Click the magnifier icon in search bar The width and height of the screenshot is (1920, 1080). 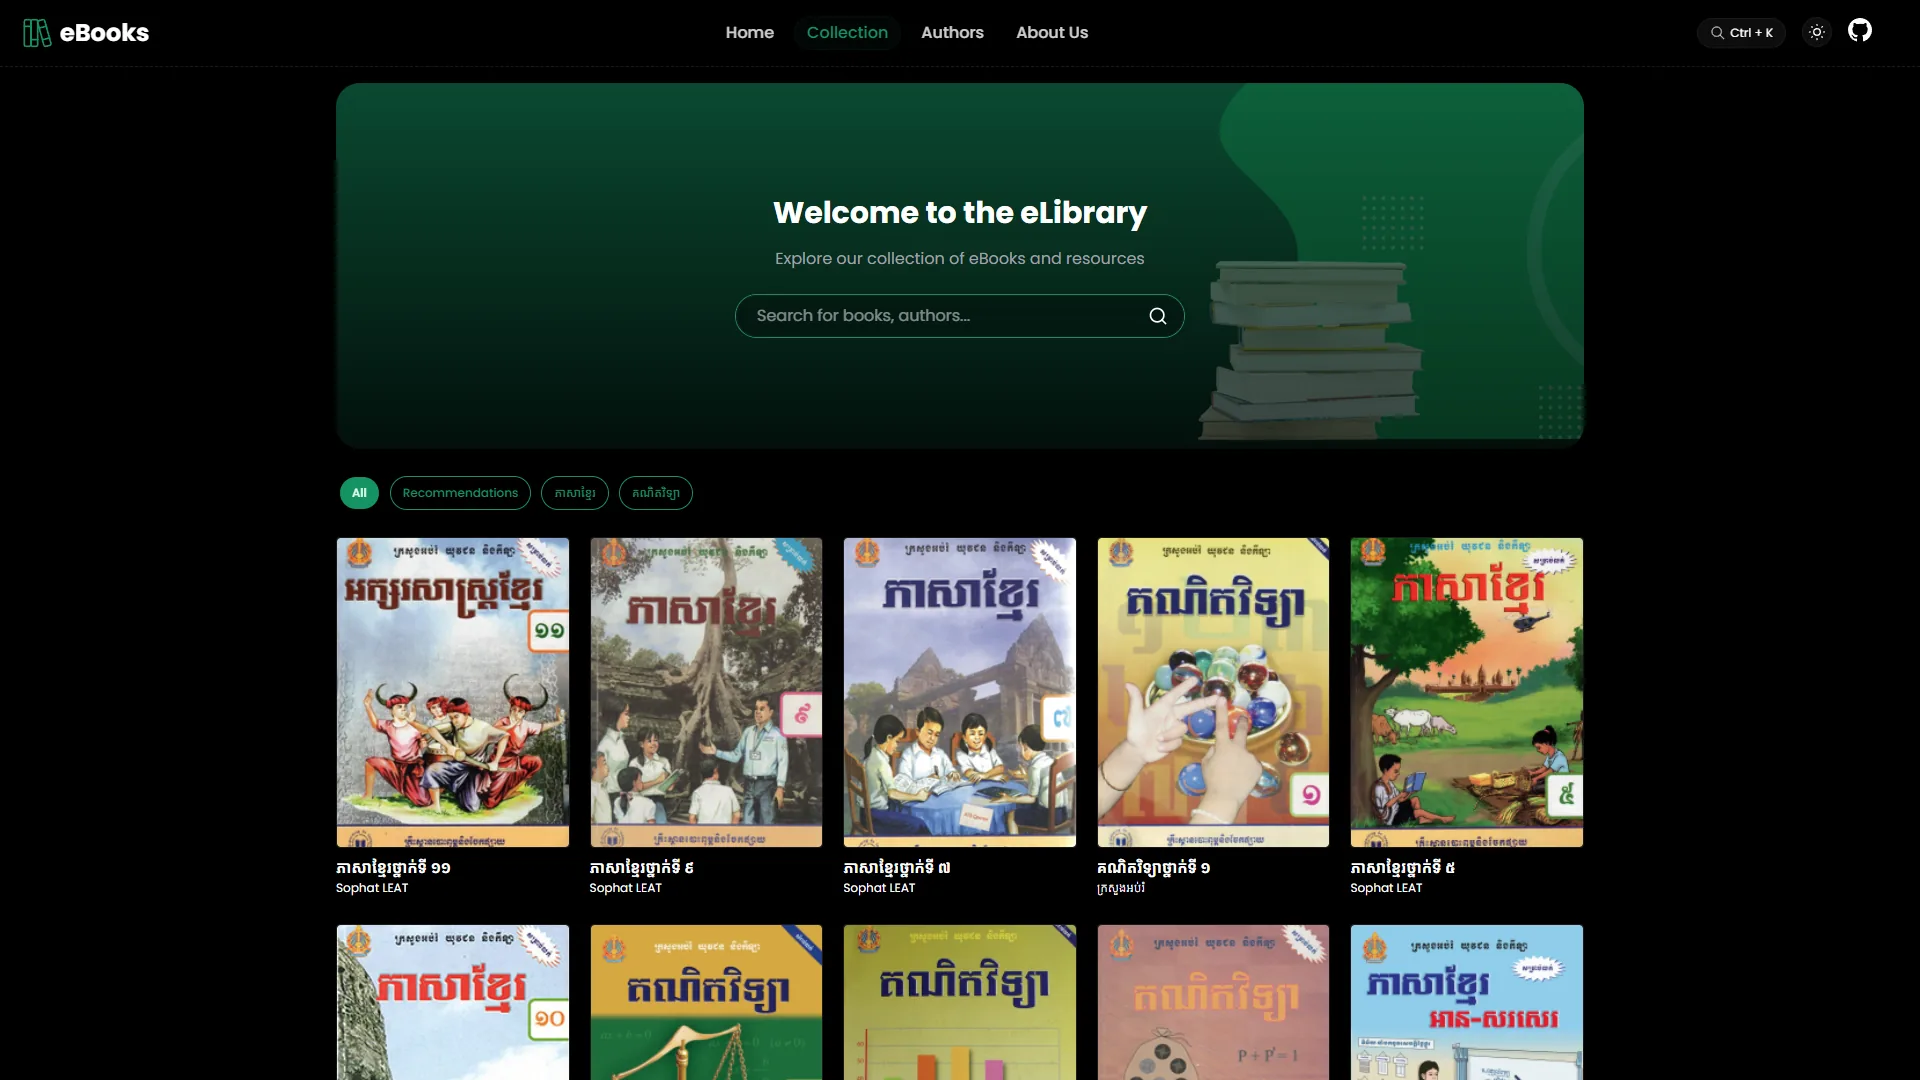click(1157, 316)
